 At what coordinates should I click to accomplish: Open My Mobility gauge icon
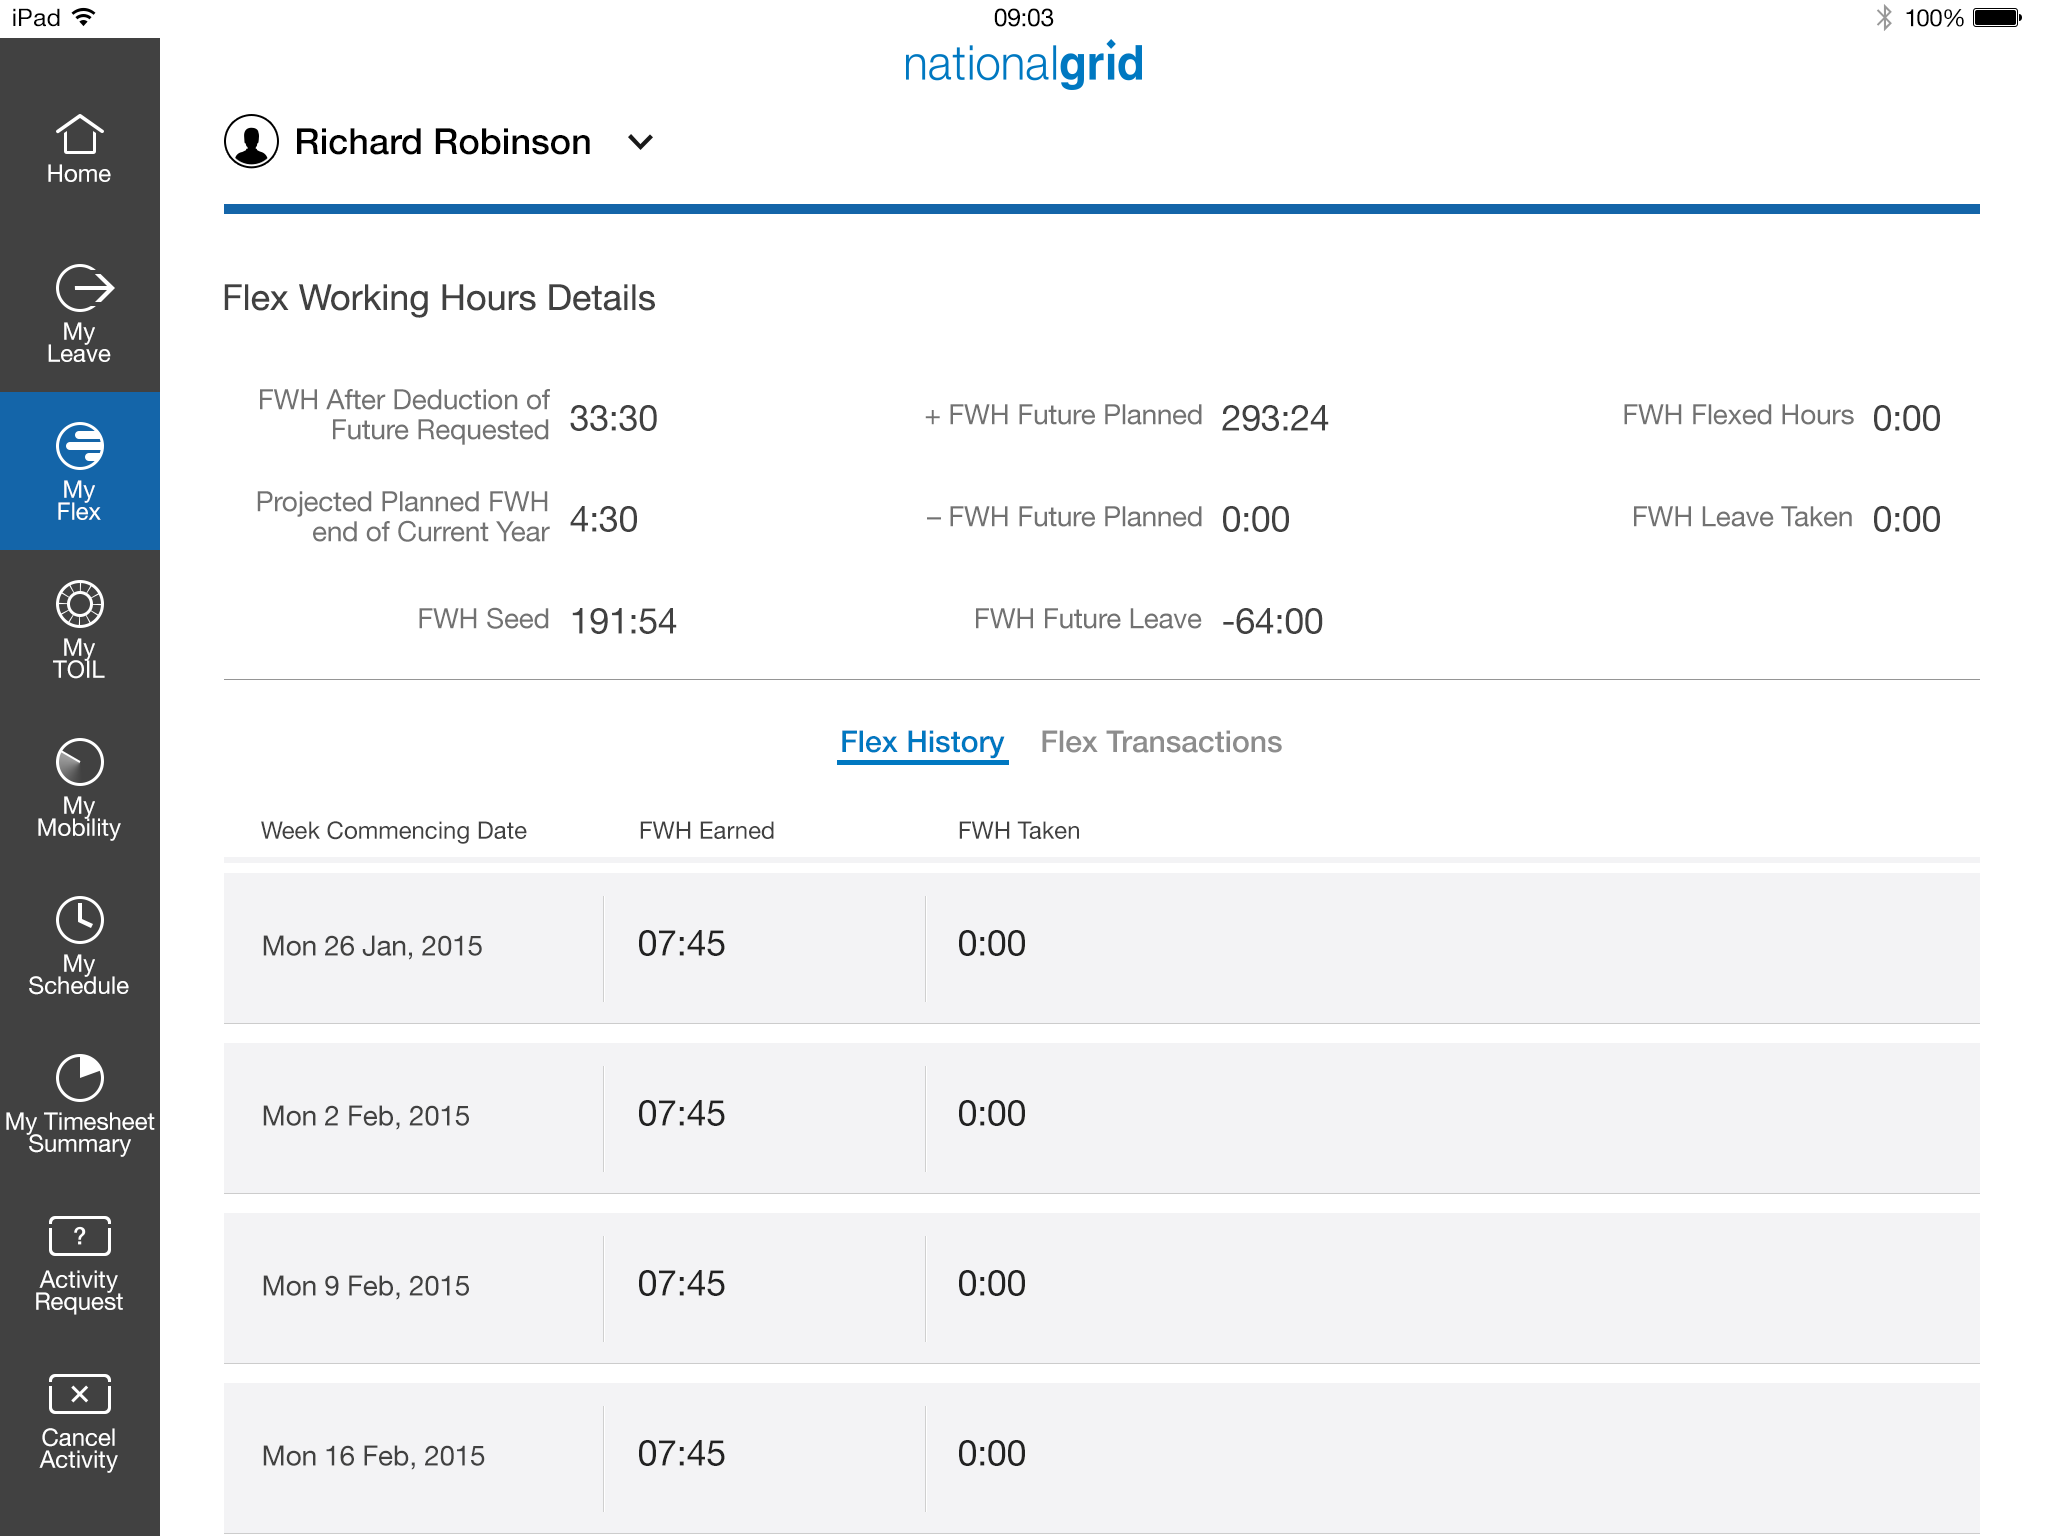(79, 787)
